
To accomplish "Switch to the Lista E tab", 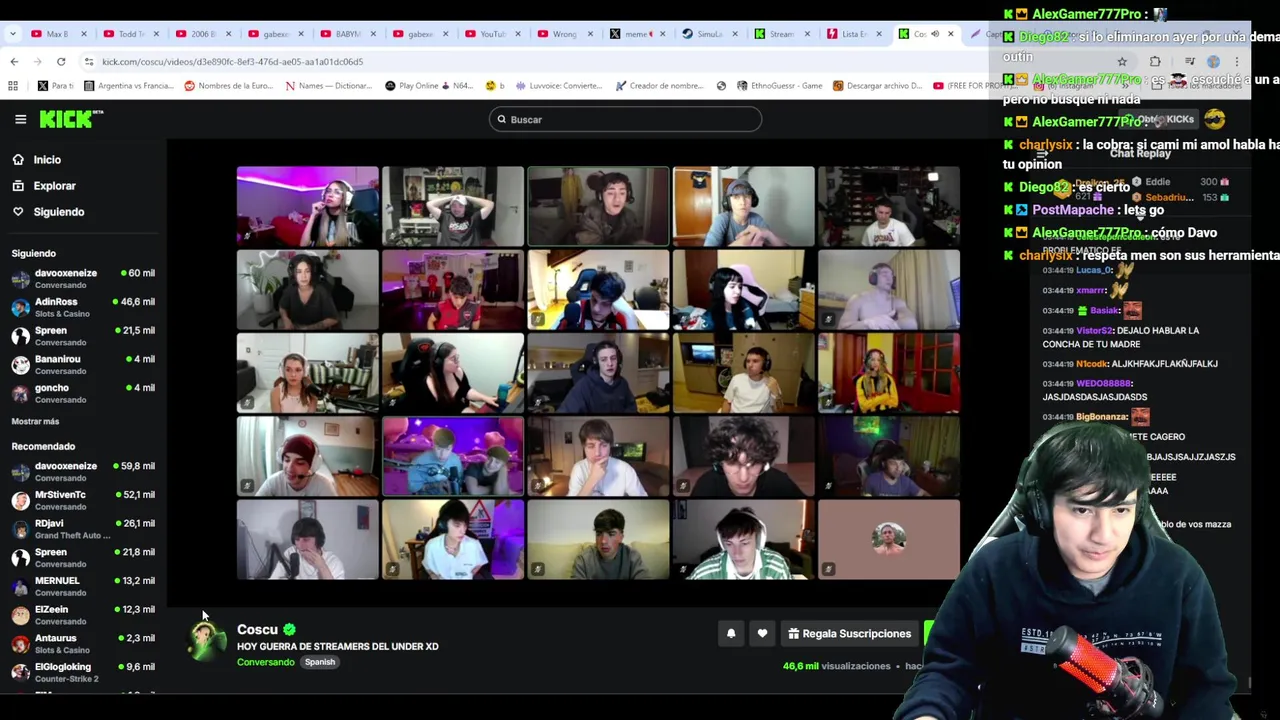I will coord(854,34).
